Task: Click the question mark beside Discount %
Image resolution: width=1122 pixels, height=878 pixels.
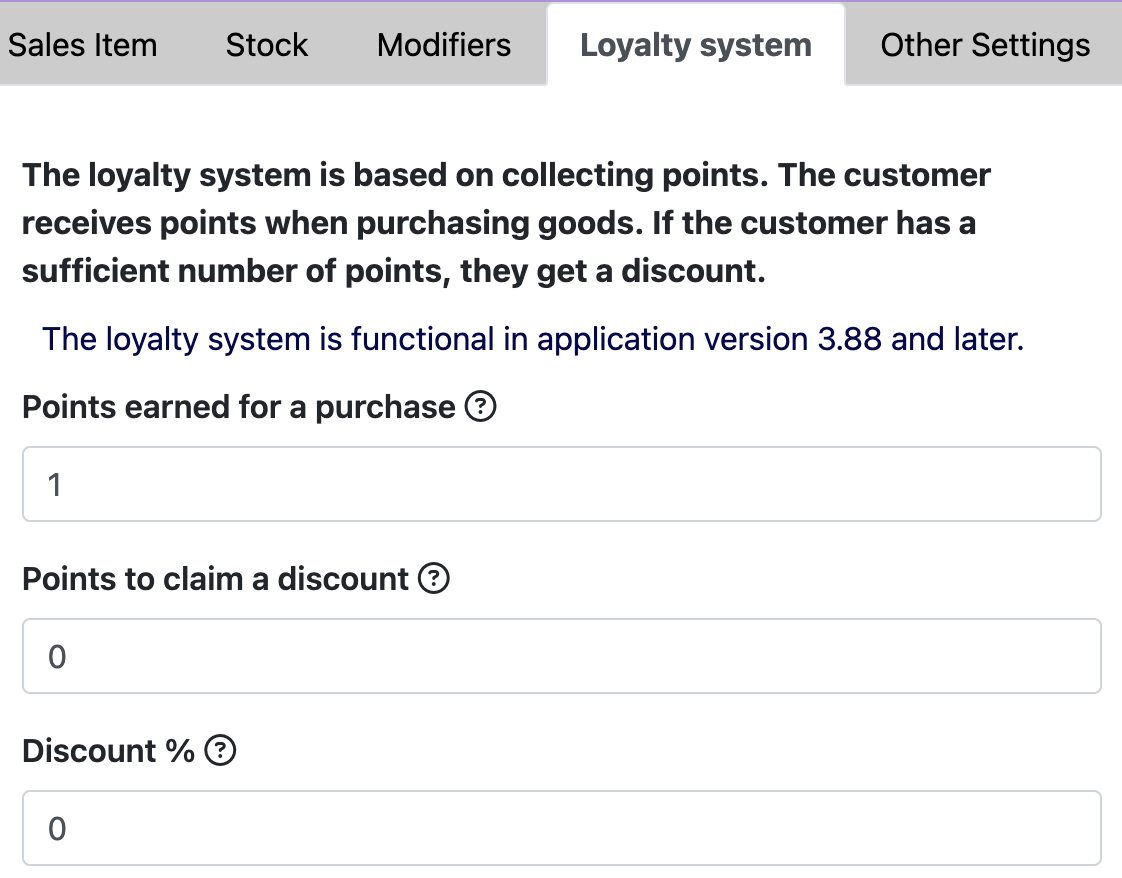Action: click(x=220, y=751)
